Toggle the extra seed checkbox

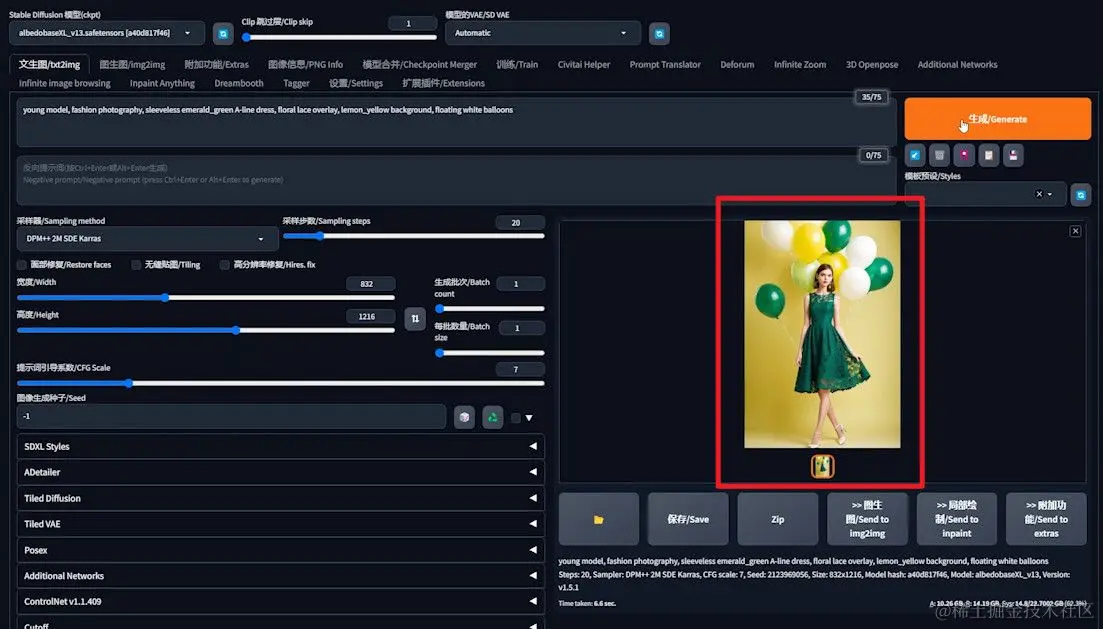point(516,418)
